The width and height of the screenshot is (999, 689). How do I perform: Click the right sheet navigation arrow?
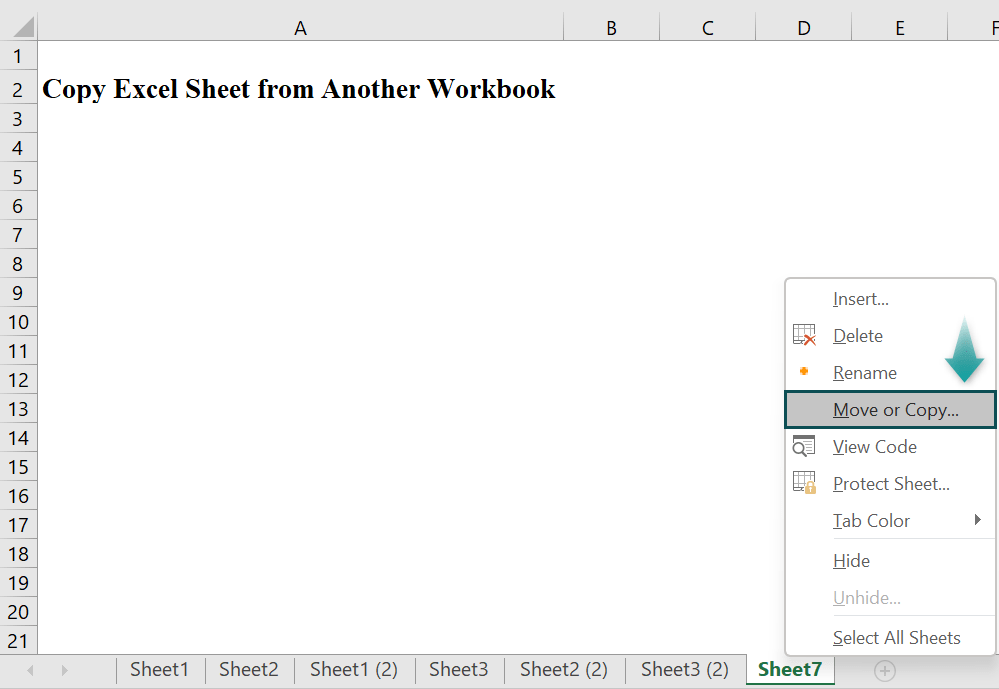pos(64,669)
